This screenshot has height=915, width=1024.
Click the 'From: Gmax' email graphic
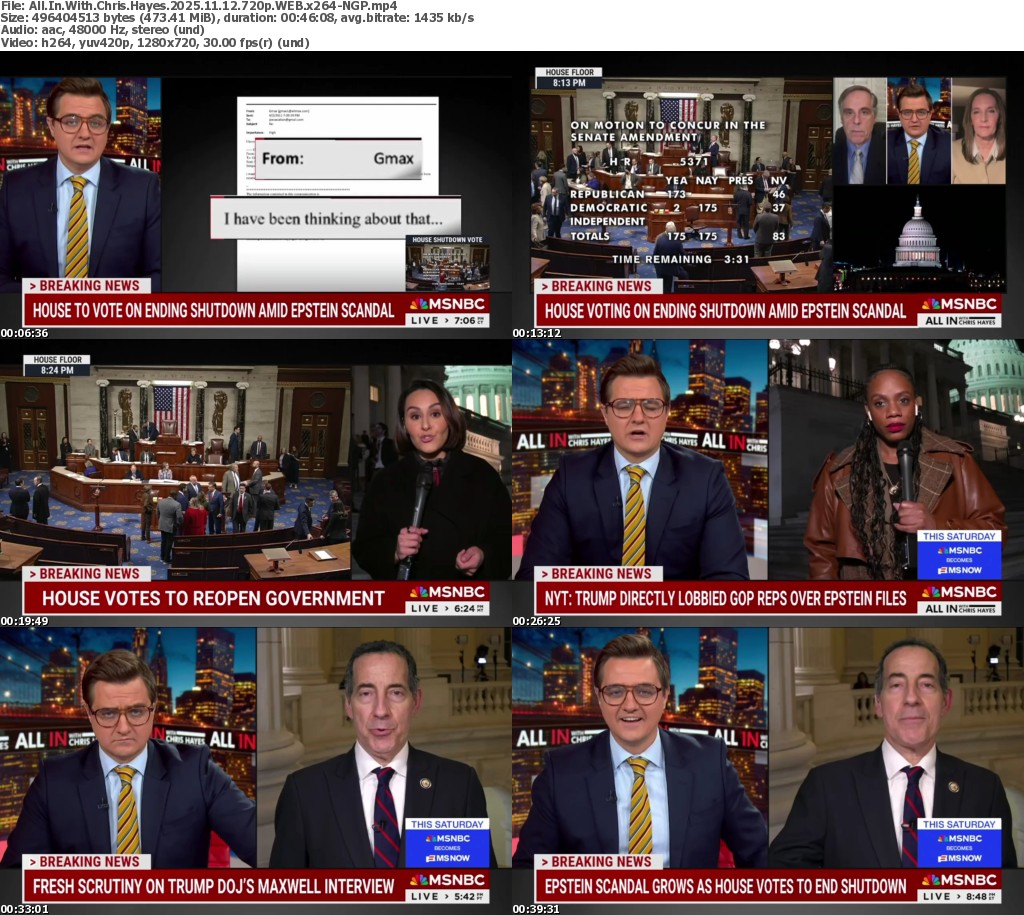[338, 158]
